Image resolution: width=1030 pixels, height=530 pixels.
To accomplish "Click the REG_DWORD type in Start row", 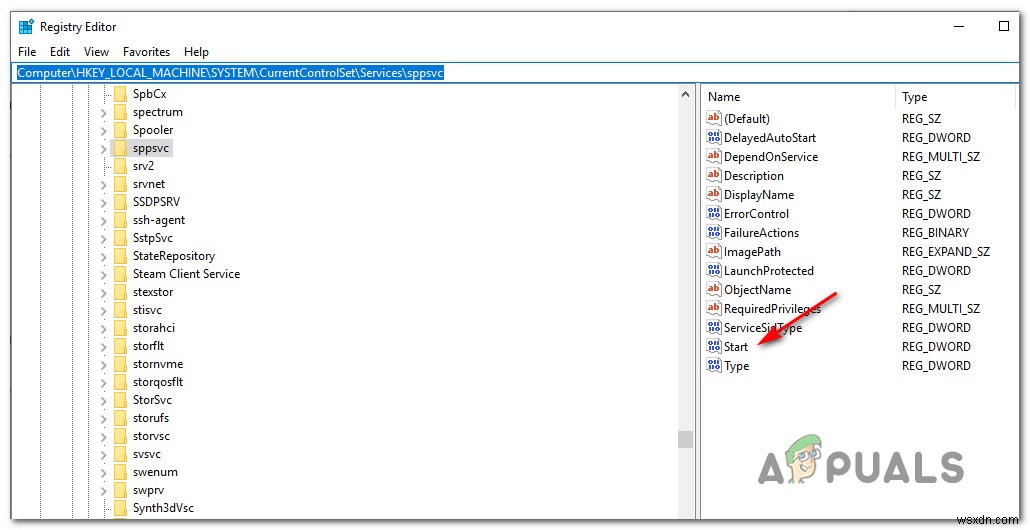I will pyautogui.click(x=936, y=346).
